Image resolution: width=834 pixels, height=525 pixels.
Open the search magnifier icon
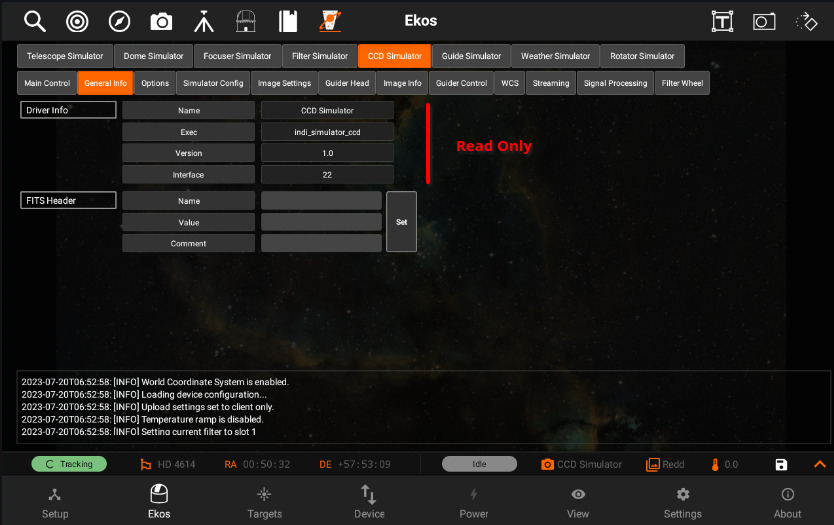tap(35, 21)
